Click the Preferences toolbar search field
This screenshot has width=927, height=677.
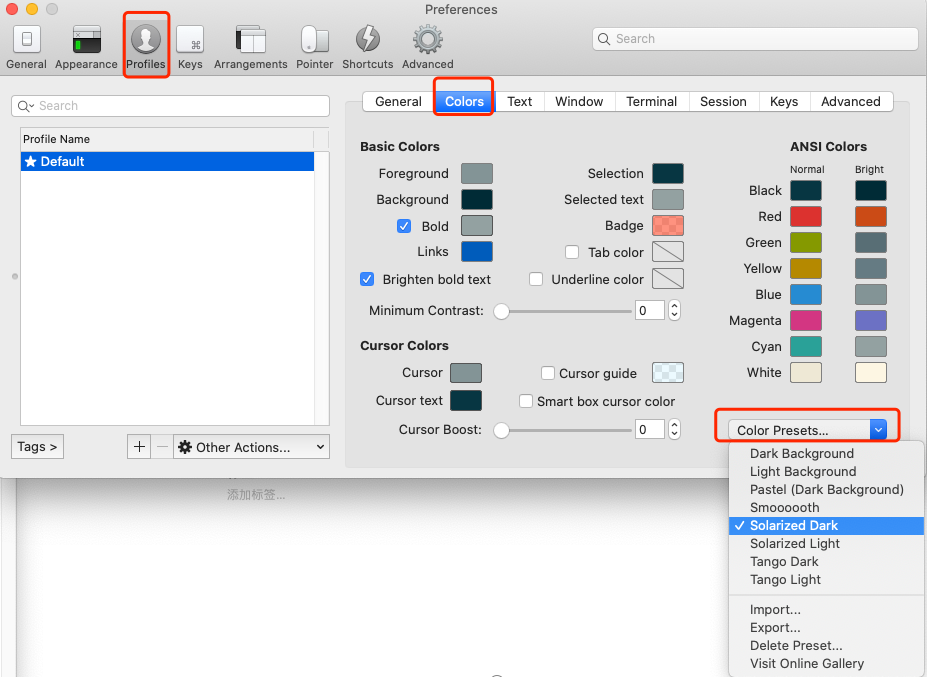click(x=755, y=39)
